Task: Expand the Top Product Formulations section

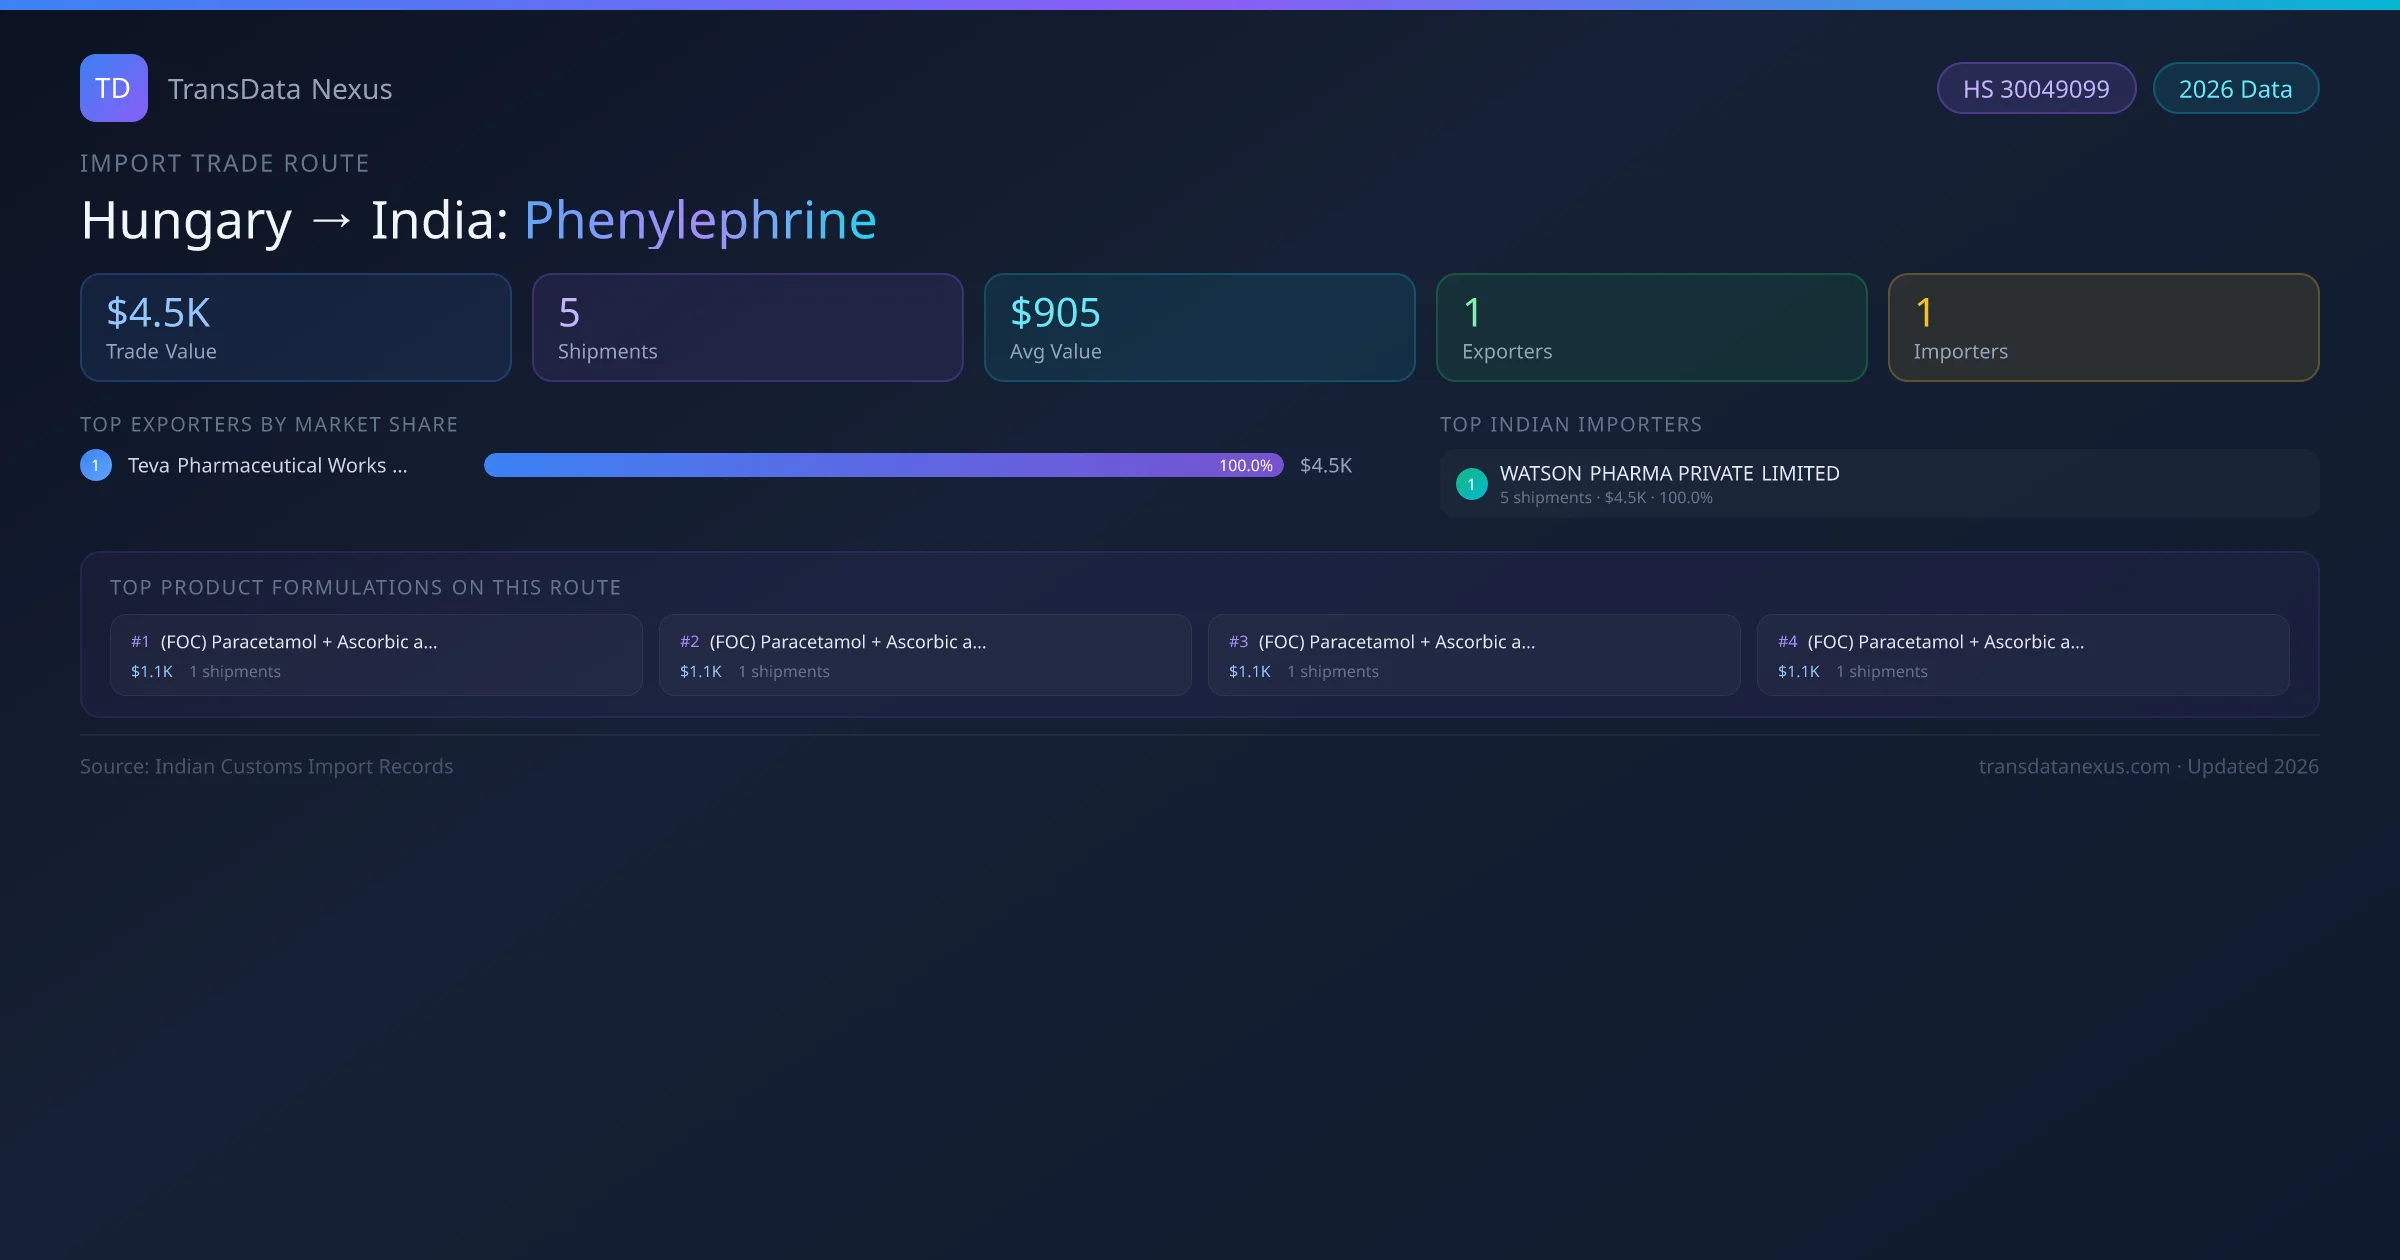Action: tap(366, 587)
